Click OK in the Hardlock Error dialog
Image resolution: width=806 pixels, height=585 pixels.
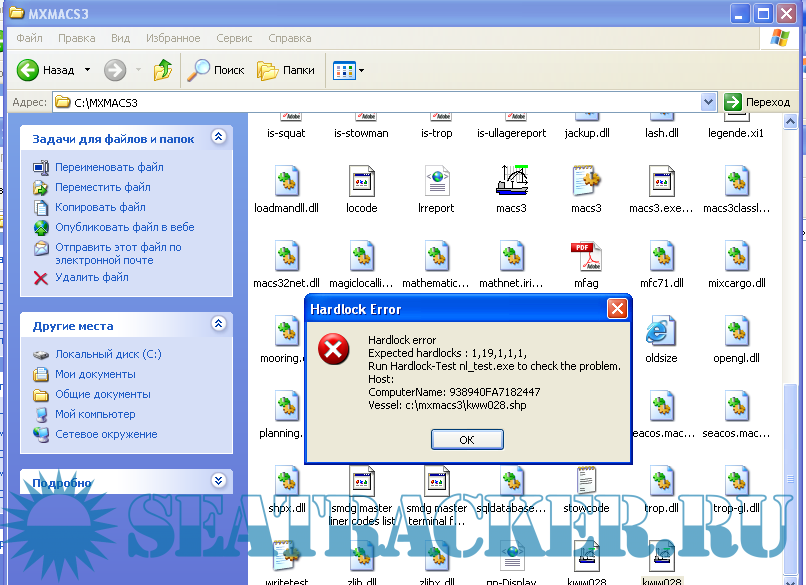467,440
